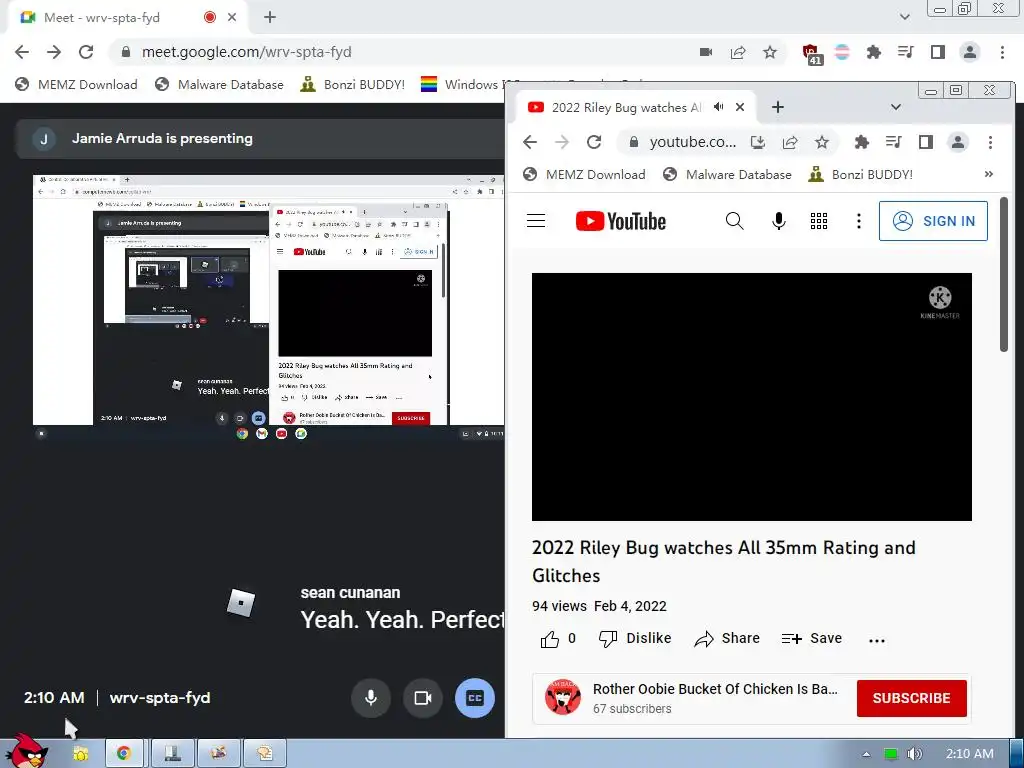Click the YouTube video player
Screen dimensions: 1024x768
pos(752,397)
